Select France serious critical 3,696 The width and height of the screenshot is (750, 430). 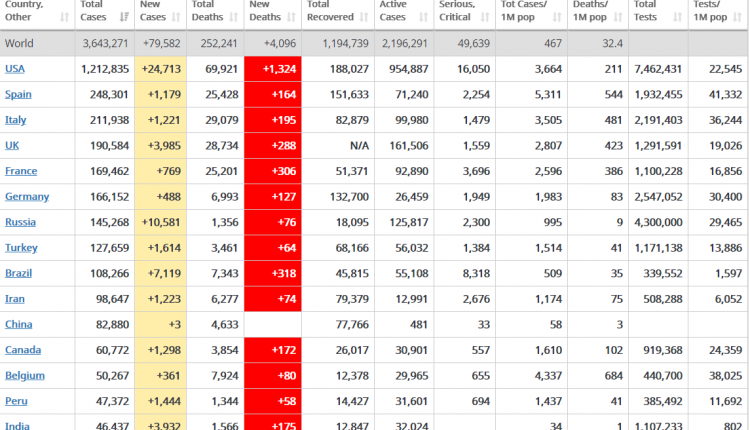[476, 171]
